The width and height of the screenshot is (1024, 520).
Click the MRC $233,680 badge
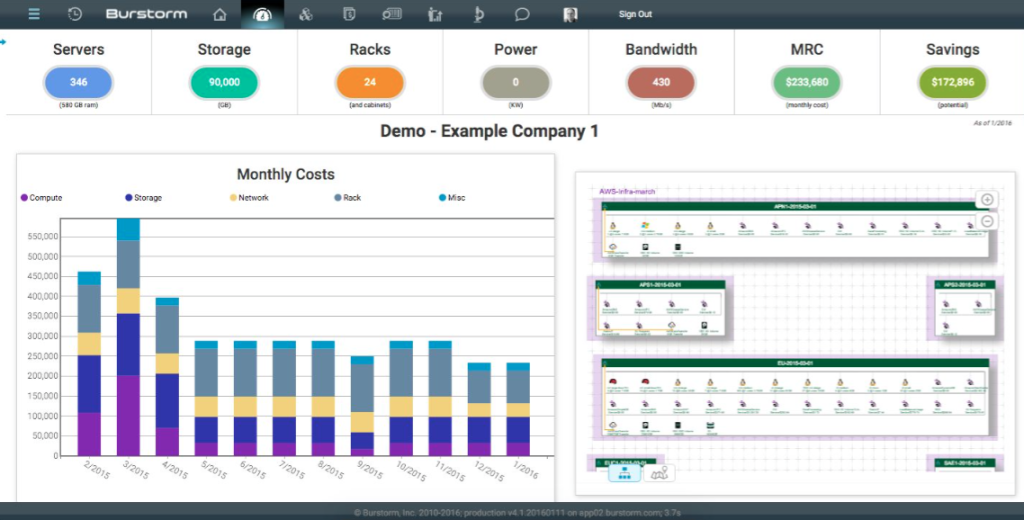pos(806,82)
